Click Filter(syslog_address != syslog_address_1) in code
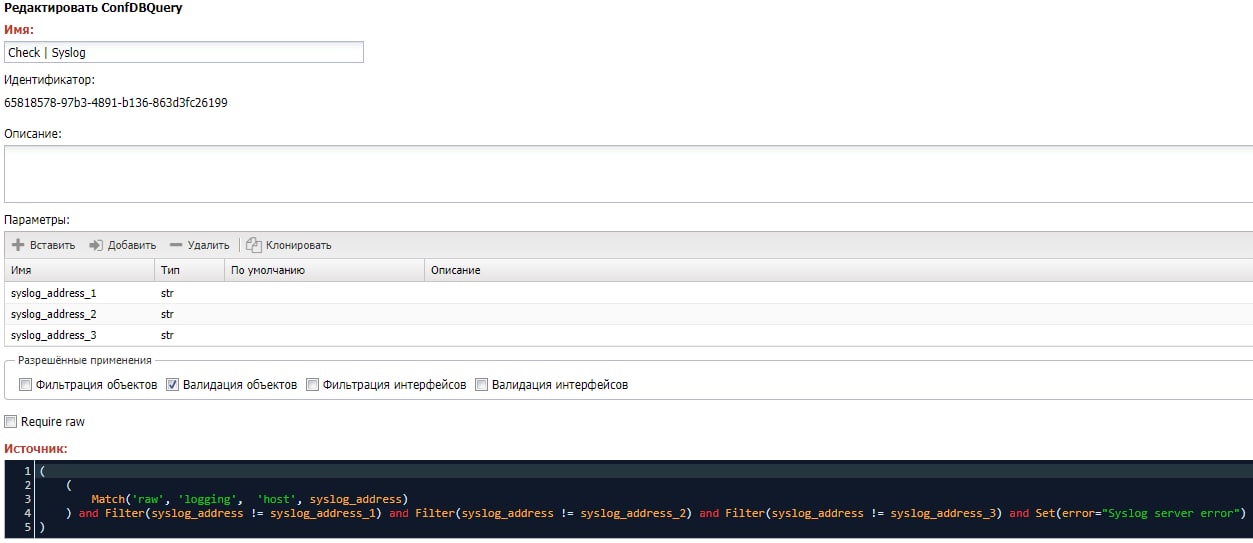Screen dimensions: 1253x543 (x=243, y=513)
